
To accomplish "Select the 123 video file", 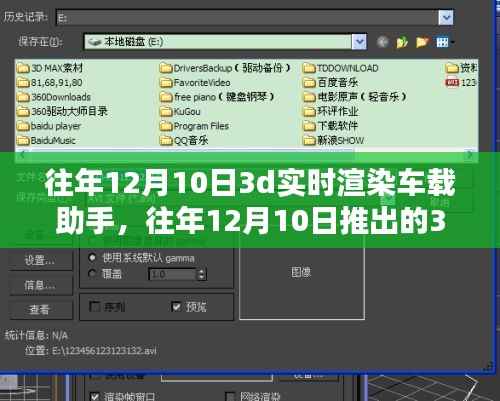I will pyautogui.click(x=461, y=82).
